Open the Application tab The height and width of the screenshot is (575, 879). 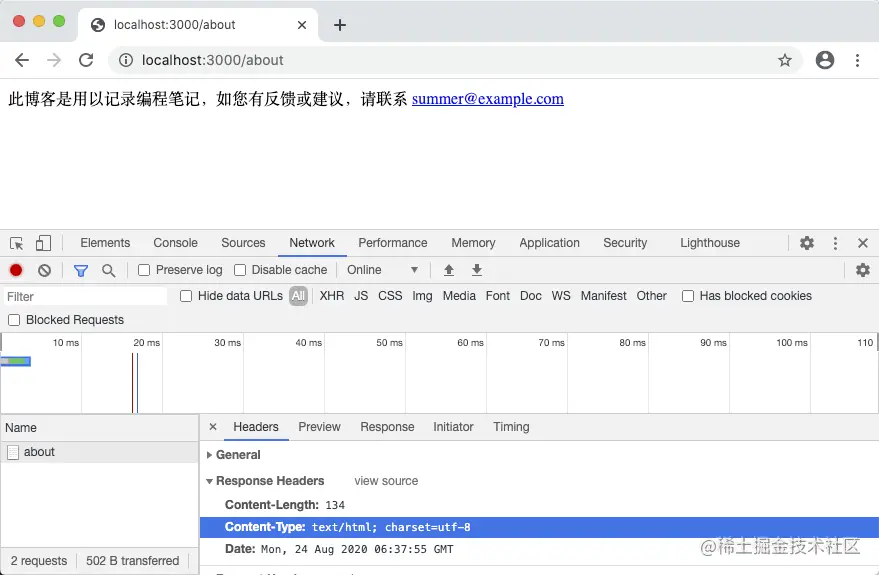[549, 243]
